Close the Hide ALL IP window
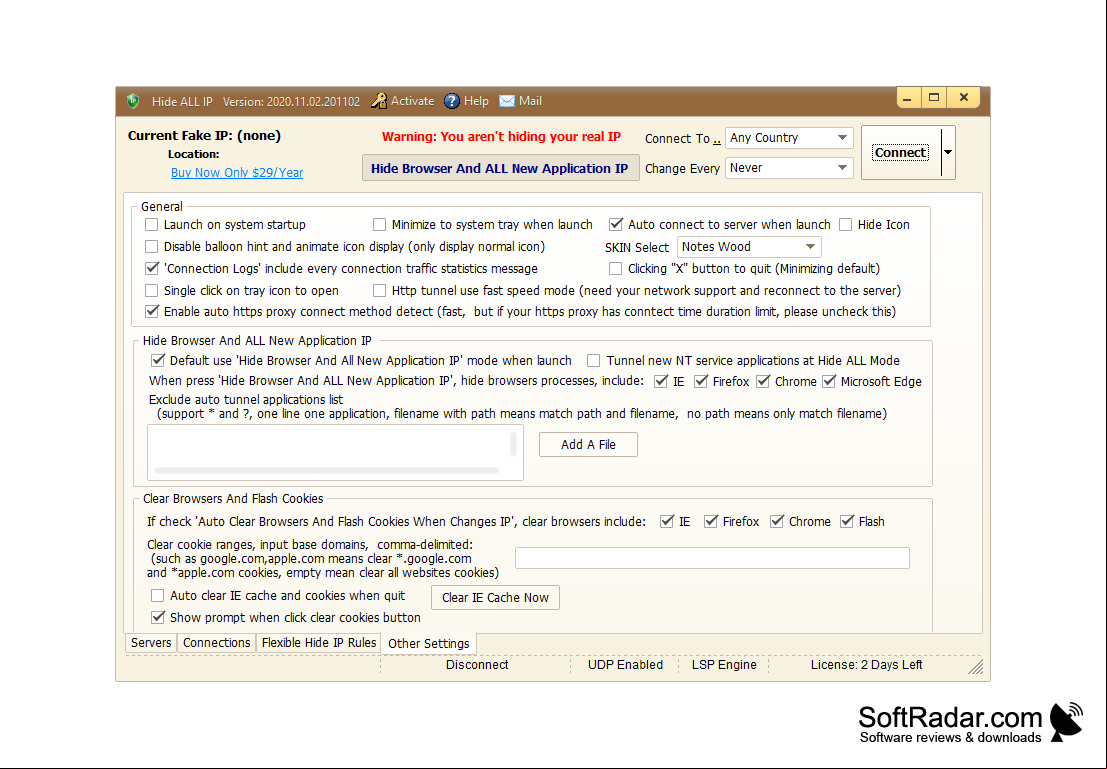The height and width of the screenshot is (769, 1107). 964,97
